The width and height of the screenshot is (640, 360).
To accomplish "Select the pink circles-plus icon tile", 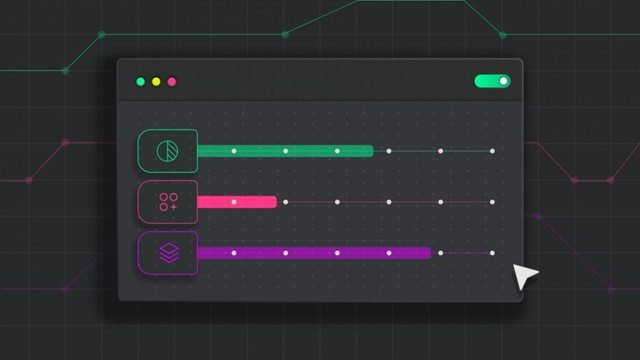I will (x=168, y=202).
